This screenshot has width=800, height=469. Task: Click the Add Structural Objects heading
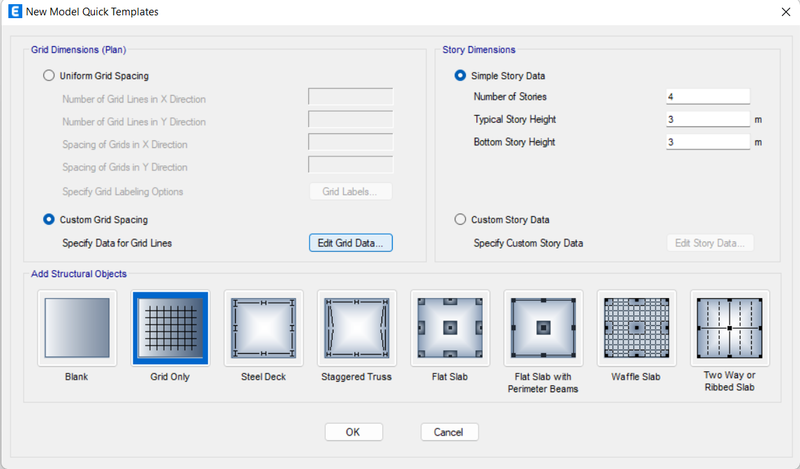pyautogui.click(x=79, y=274)
